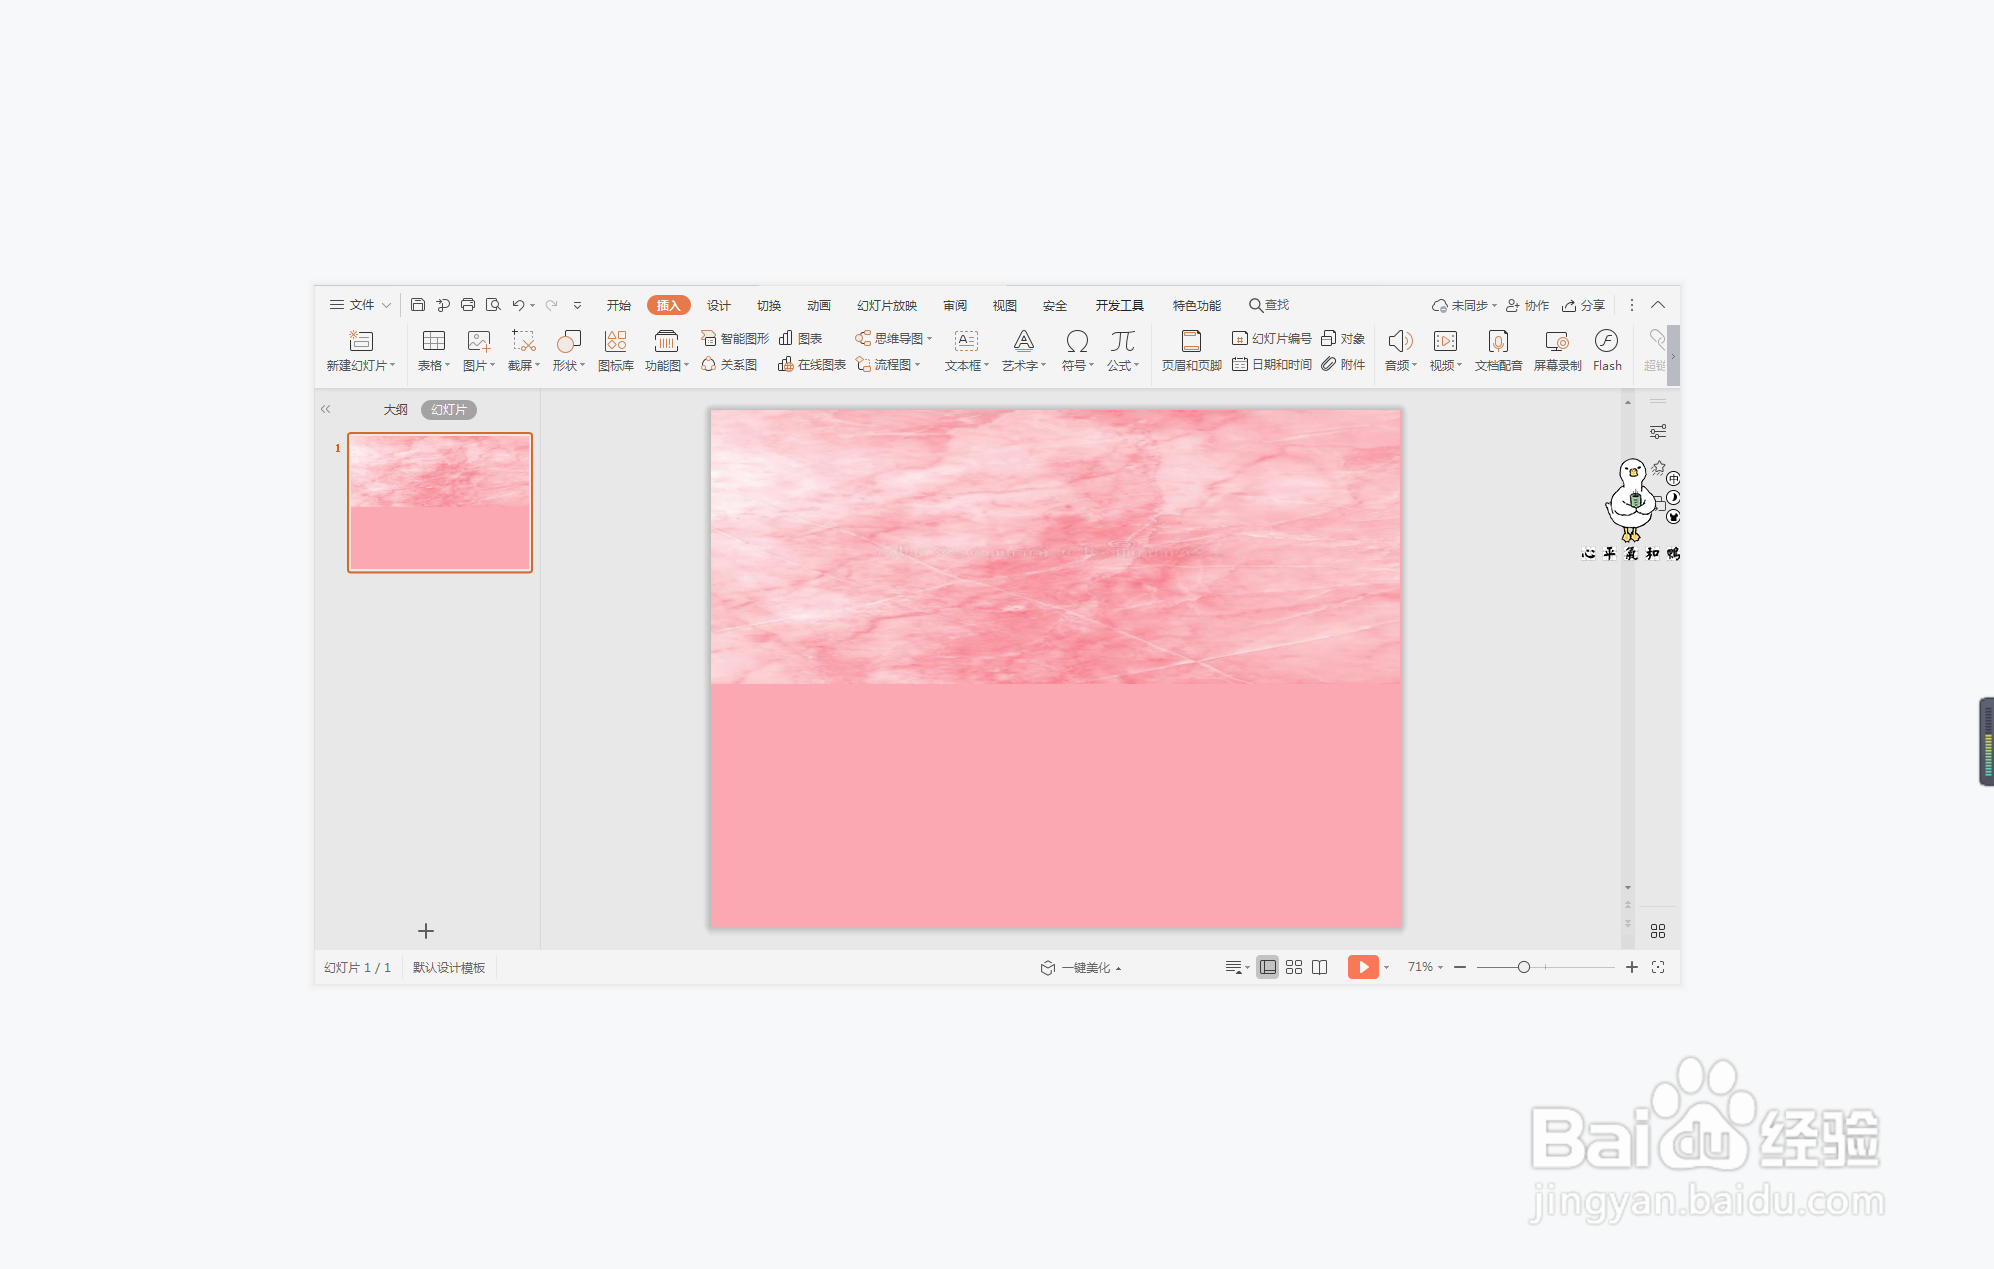Click the Symbol (符号) omega icon

tap(1077, 341)
